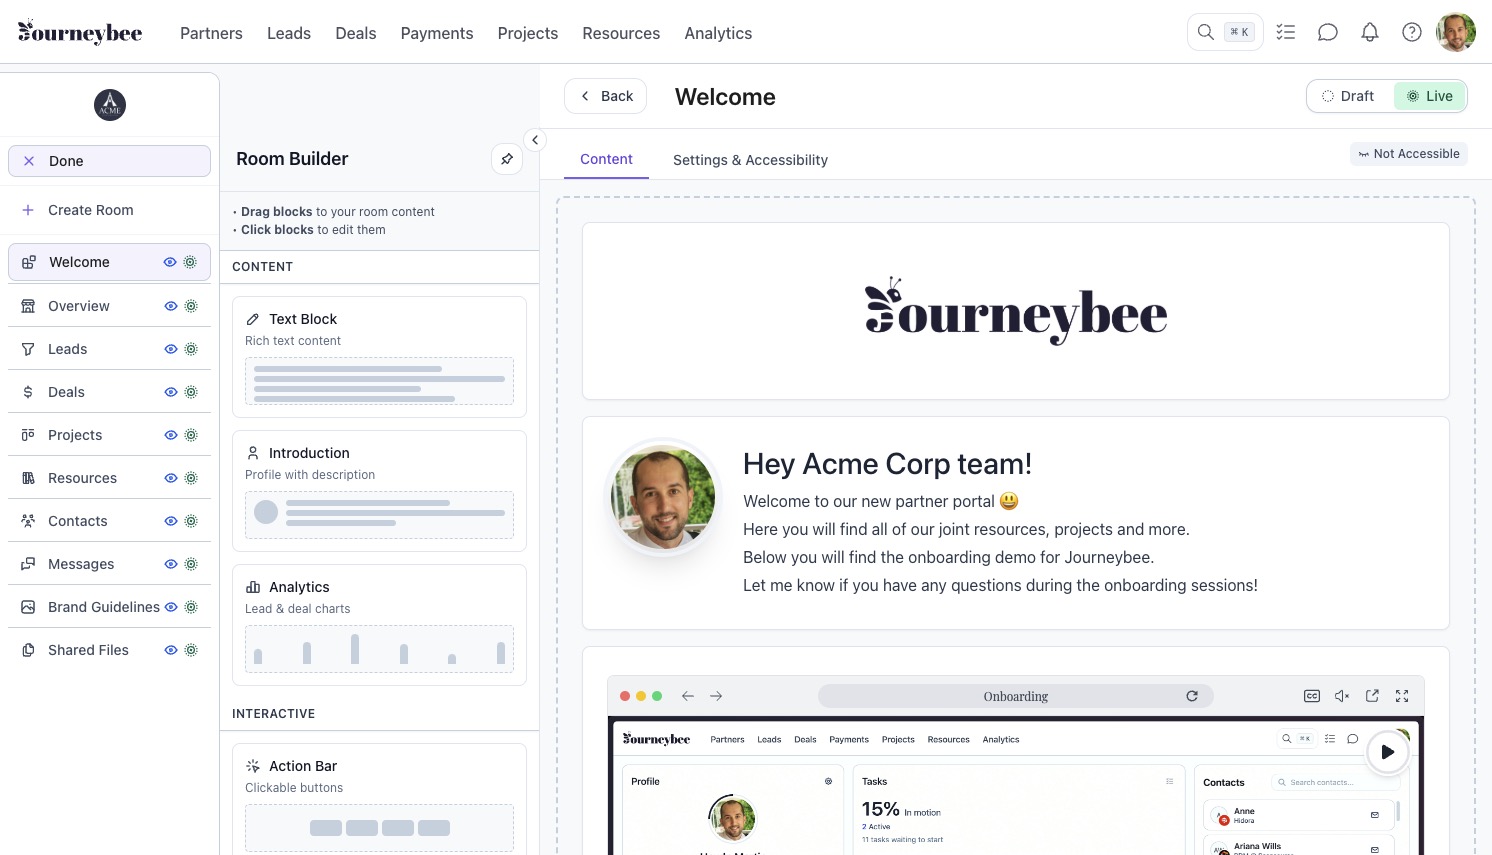Click live status icon for Welcome room
Screen dimensions: 1492x855
coord(190,262)
